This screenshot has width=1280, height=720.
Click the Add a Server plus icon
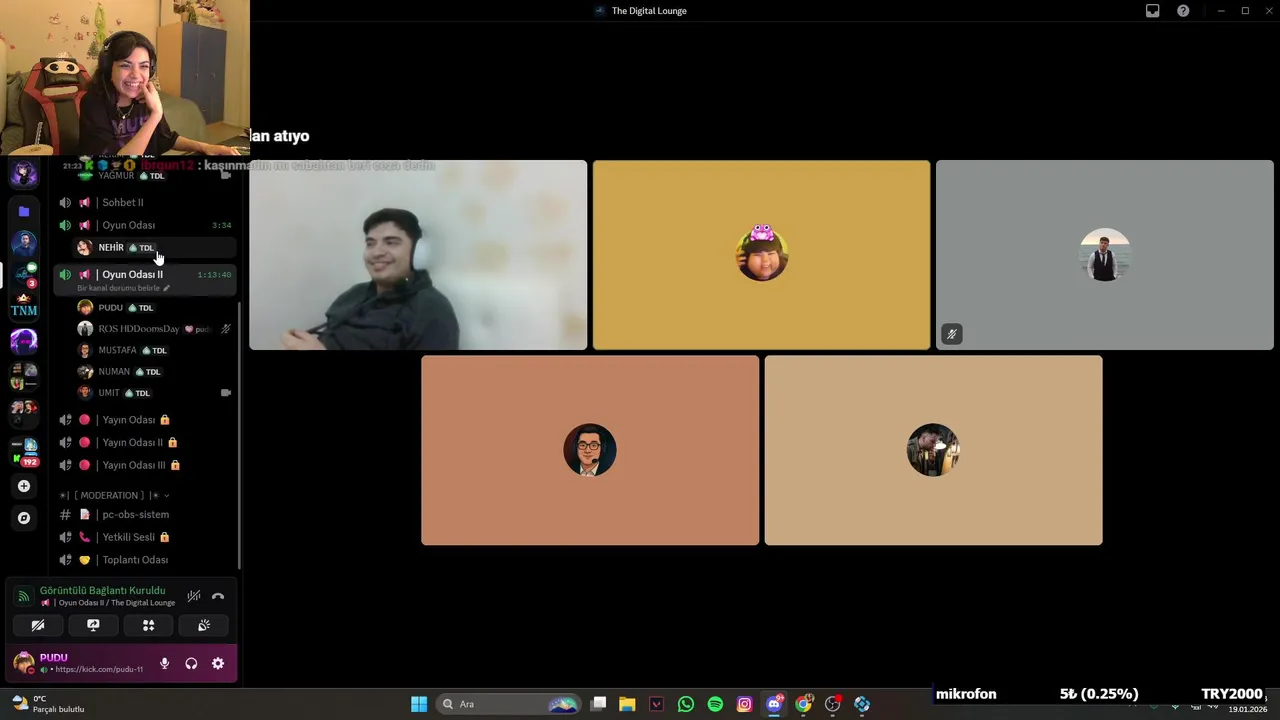[24, 486]
